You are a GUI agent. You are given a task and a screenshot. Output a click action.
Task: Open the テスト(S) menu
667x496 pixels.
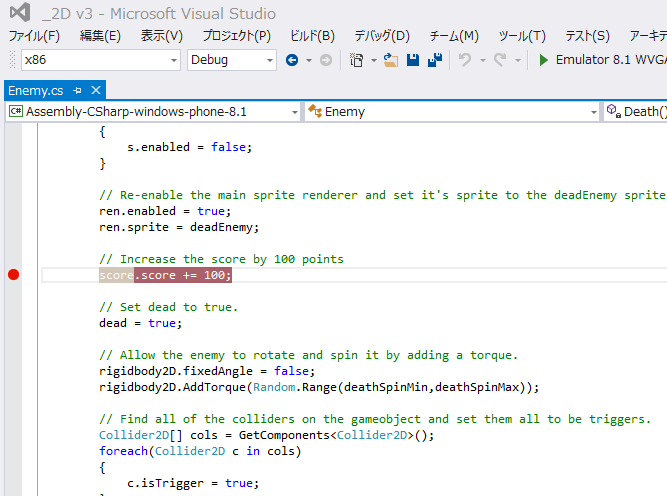point(587,36)
